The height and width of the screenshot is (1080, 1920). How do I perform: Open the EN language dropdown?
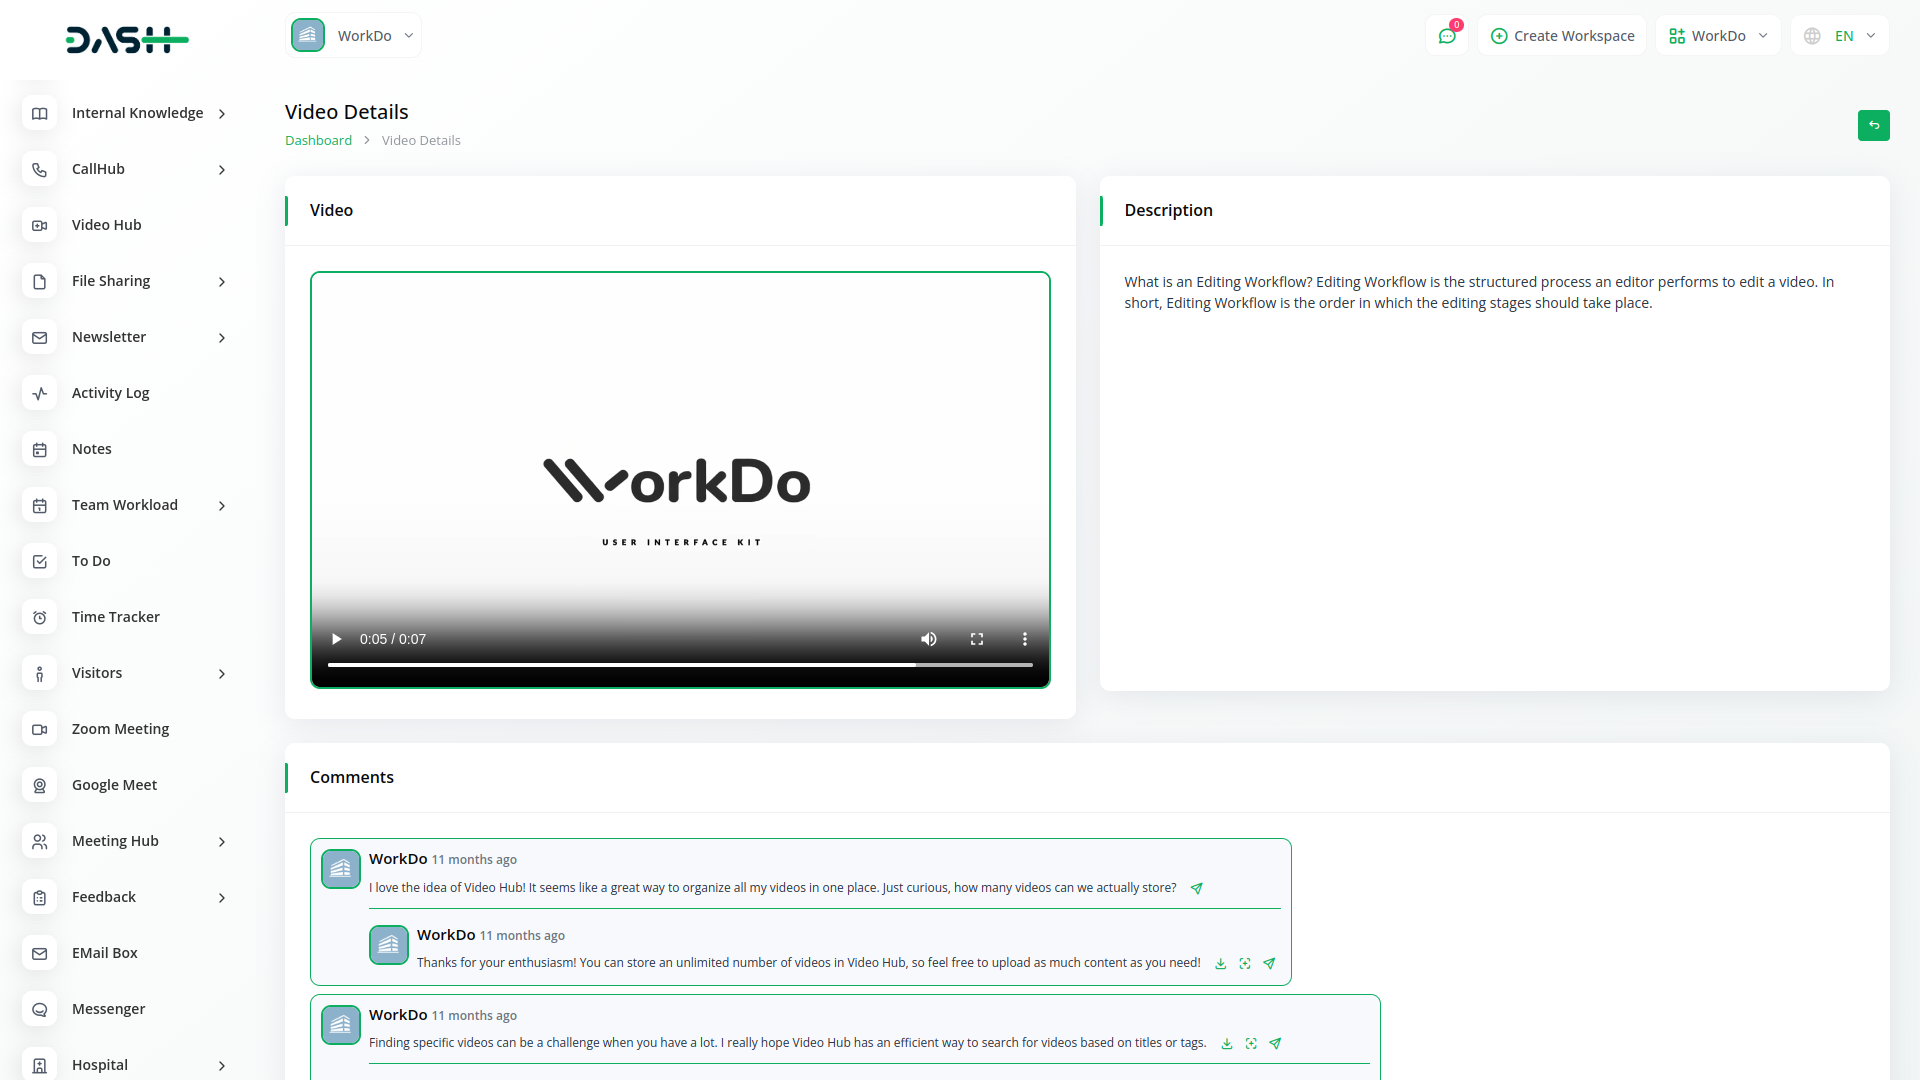tap(1840, 36)
